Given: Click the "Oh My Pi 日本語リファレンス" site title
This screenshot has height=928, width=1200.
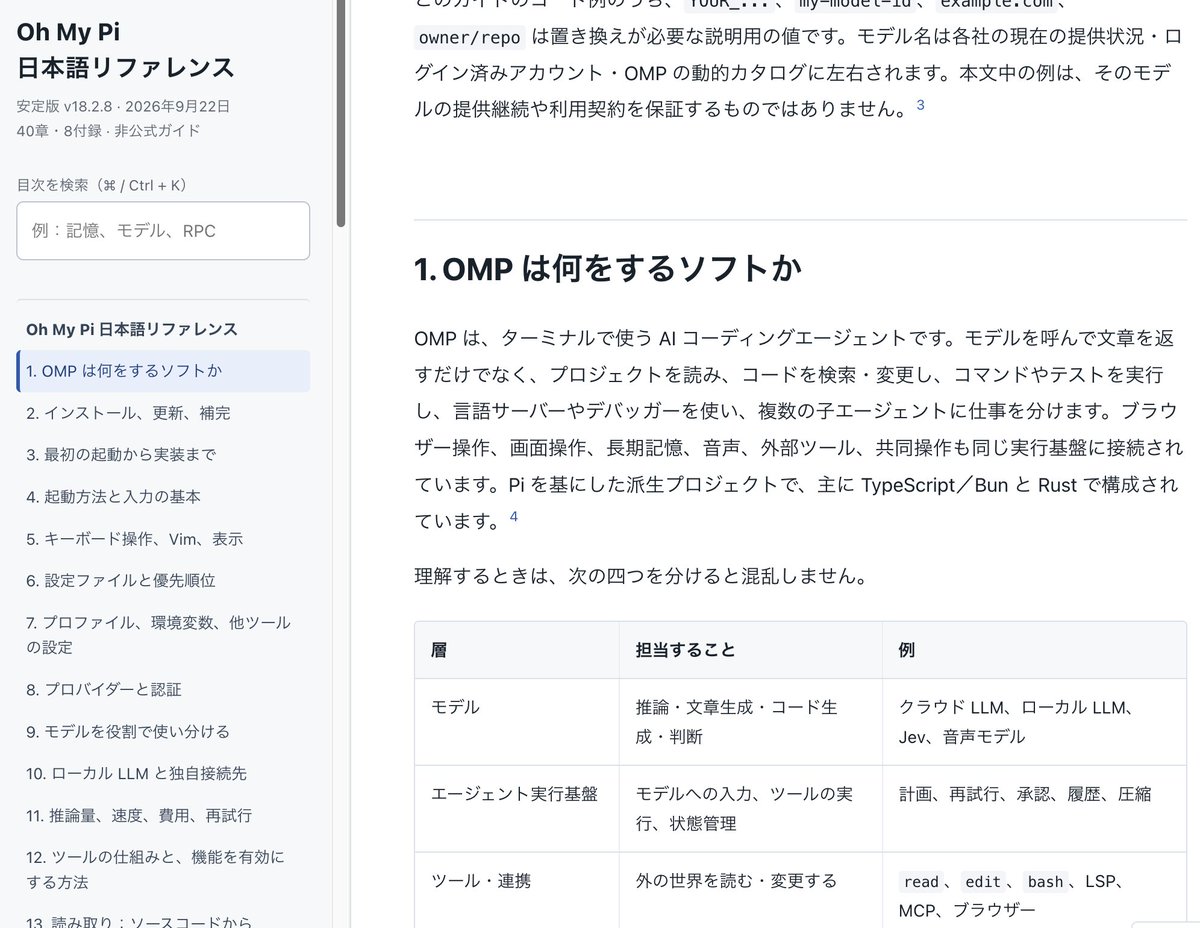Looking at the screenshot, I should [126, 49].
